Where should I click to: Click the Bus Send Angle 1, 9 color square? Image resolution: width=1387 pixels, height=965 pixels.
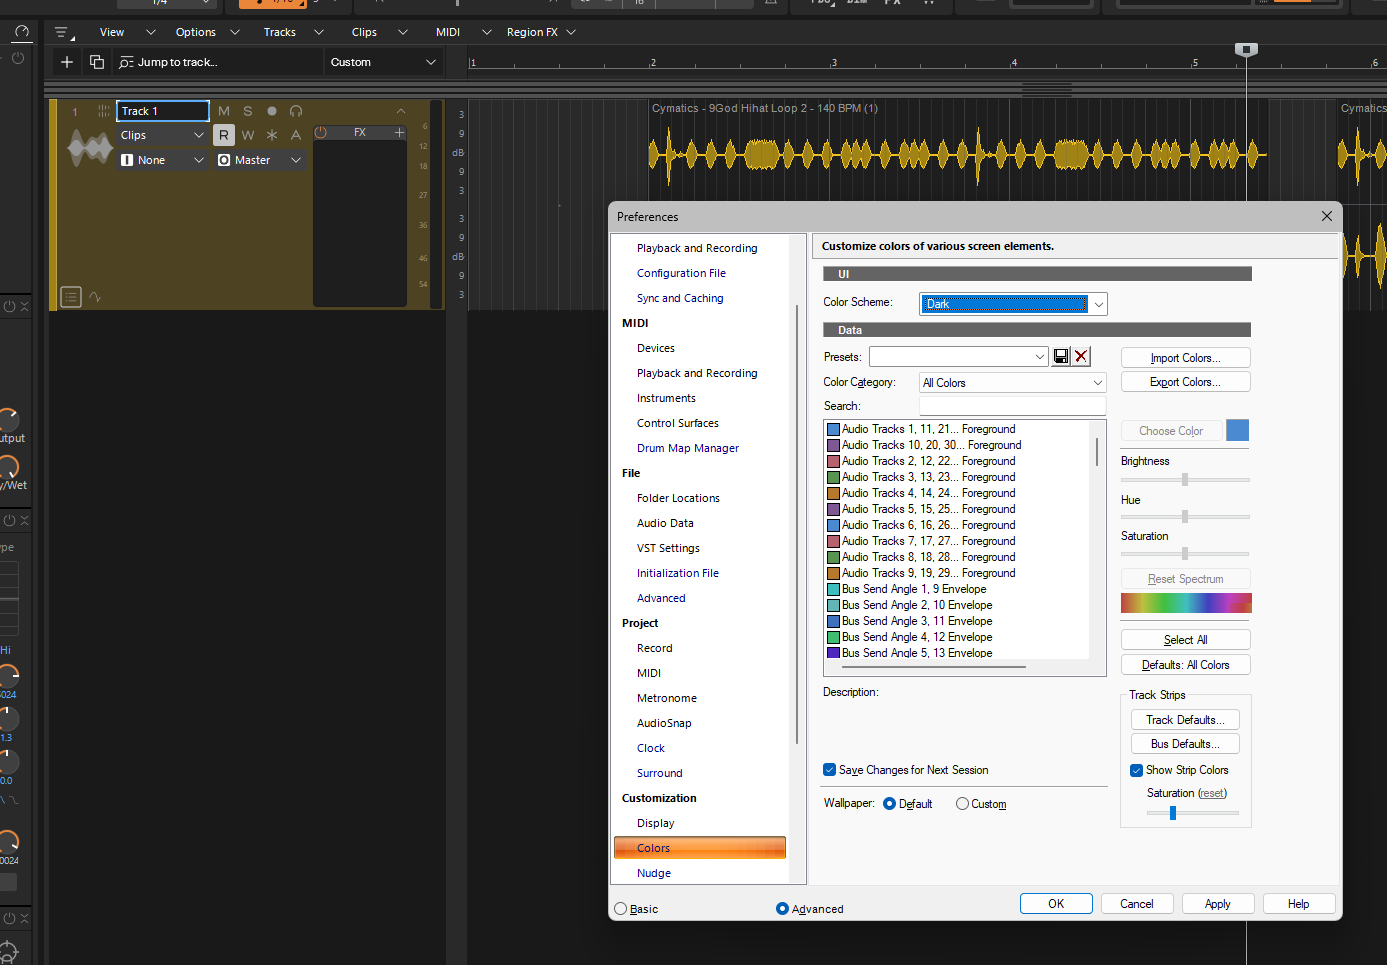pos(833,590)
